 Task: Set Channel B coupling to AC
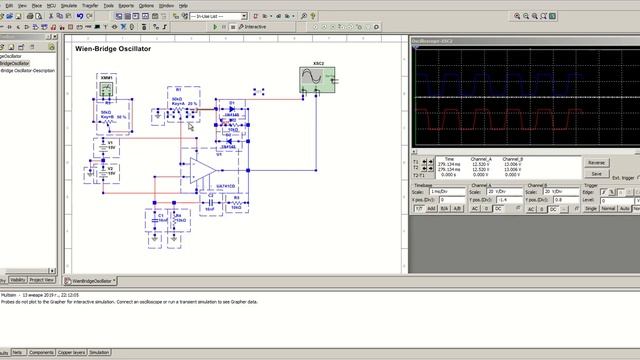(531, 209)
